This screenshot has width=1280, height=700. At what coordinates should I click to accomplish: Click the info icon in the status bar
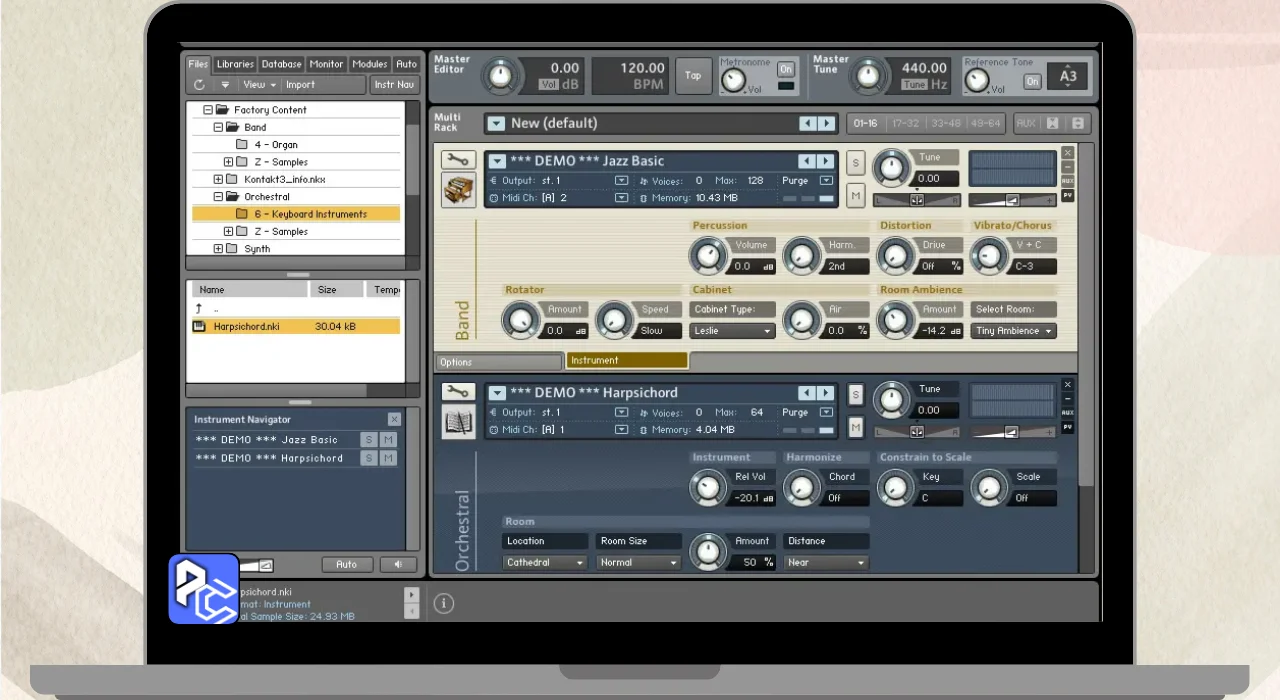(445, 603)
